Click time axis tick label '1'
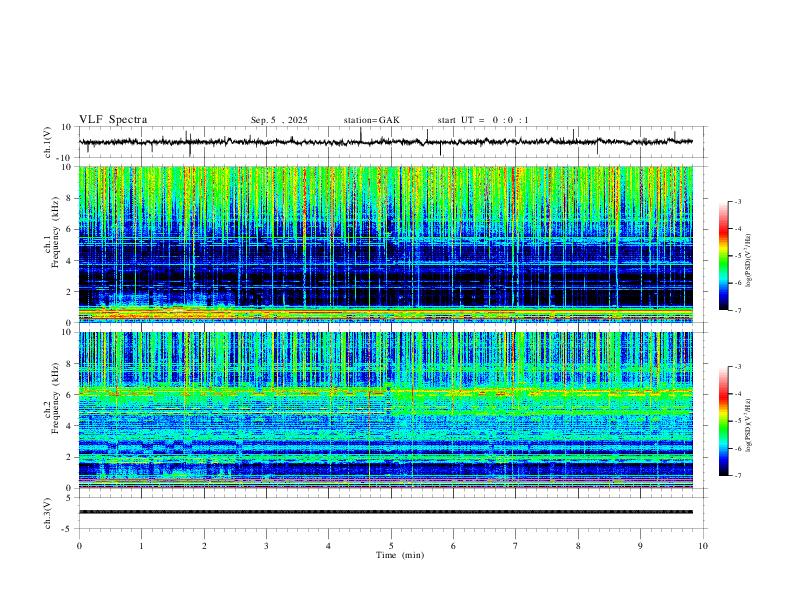The width and height of the screenshot is (792, 612). (x=141, y=546)
